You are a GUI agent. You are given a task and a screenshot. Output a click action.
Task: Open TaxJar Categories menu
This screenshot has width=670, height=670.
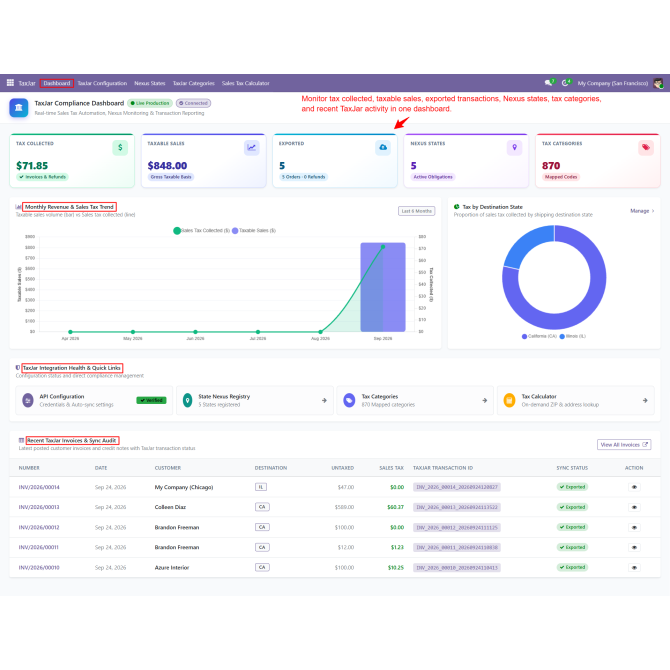(194, 83)
